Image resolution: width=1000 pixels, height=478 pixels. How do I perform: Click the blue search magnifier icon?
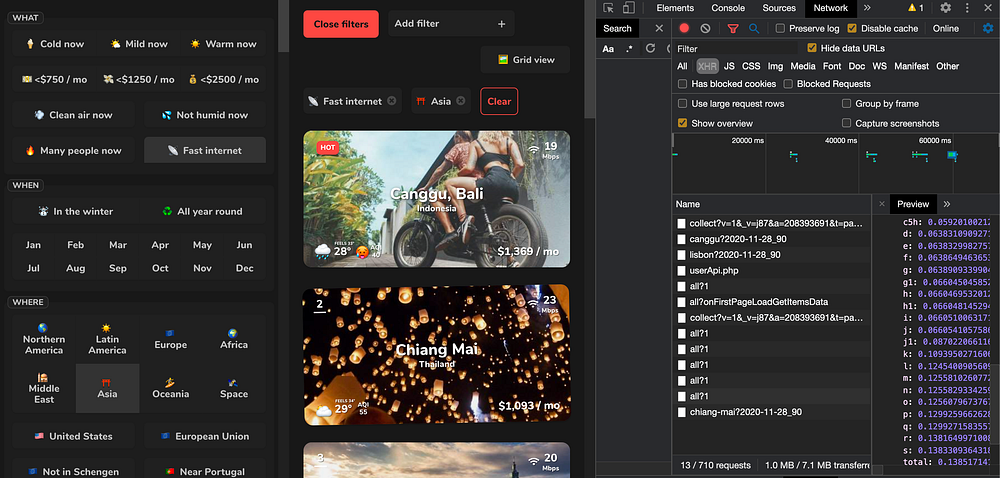(x=754, y=28)
